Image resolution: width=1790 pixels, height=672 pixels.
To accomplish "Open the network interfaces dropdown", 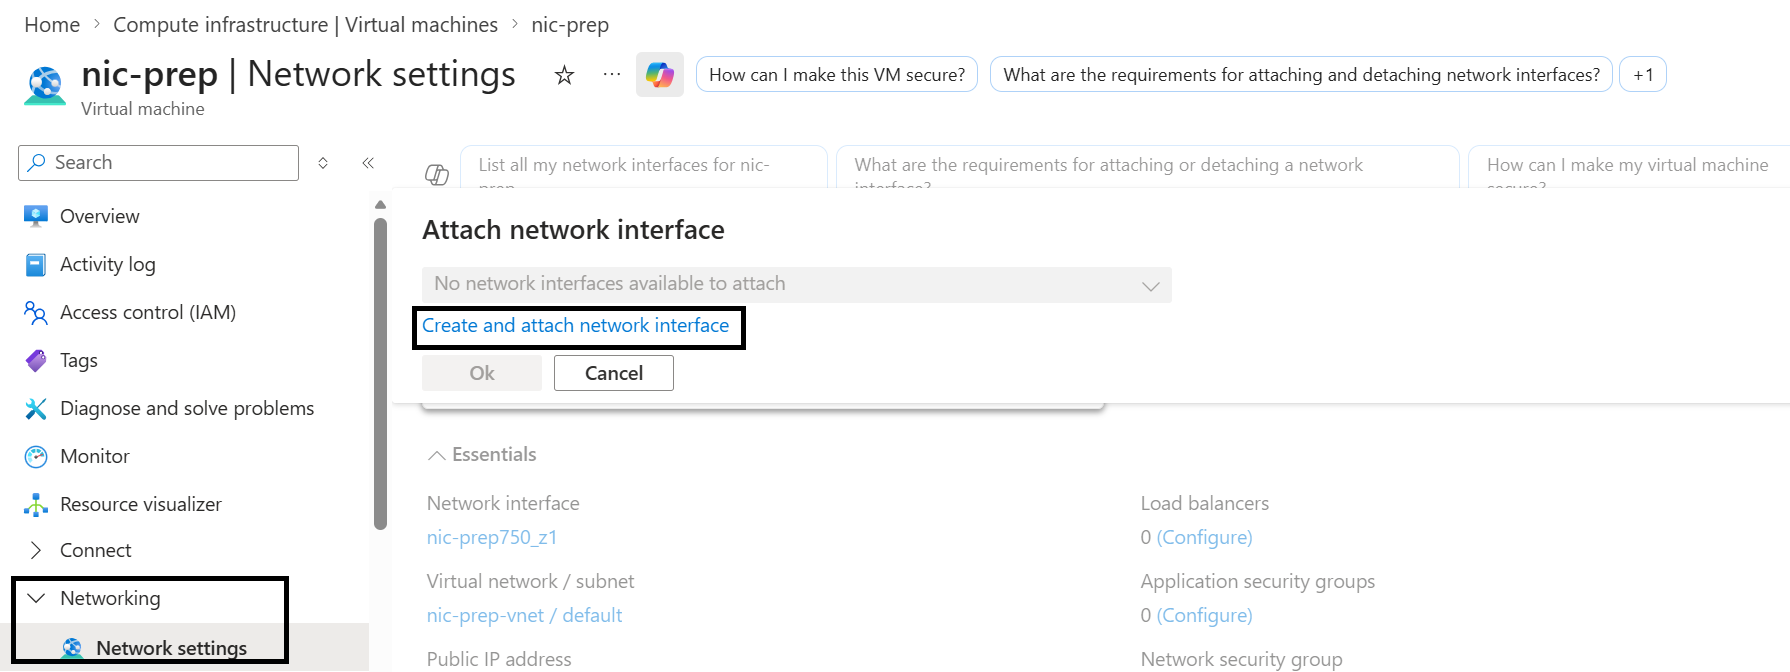I will pyautogui.click(x=797, y=284).
